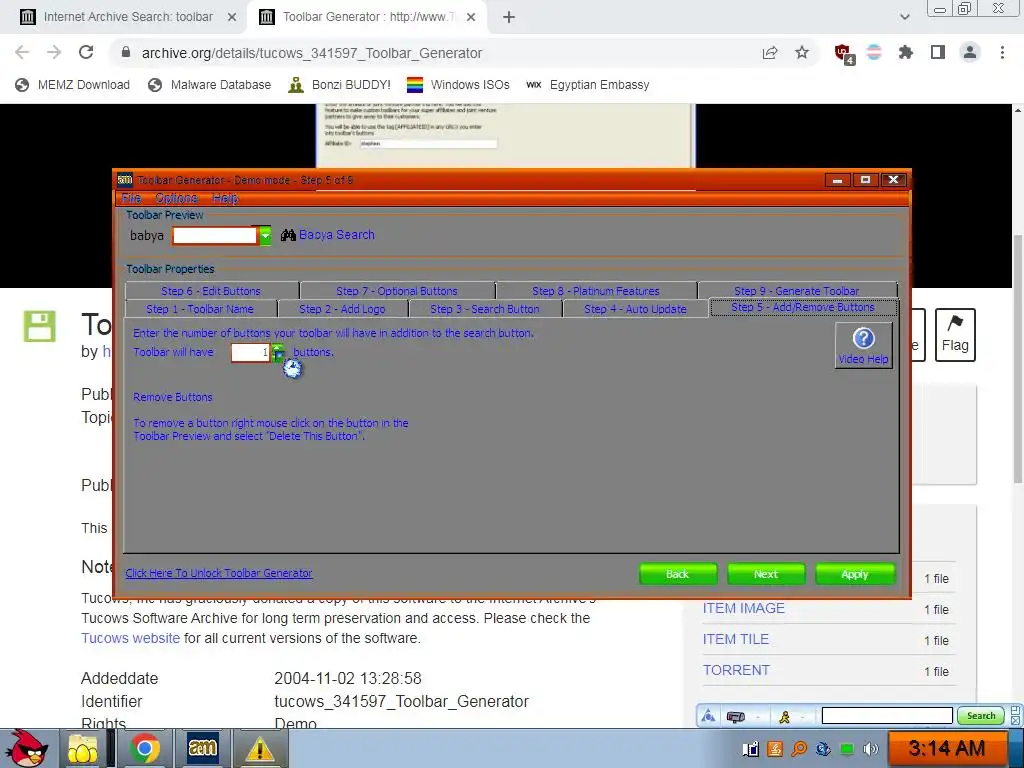Click the orange magnifier tray icon
The image size is (1024, 768).
pyautogui.click(x=799, y=749)
